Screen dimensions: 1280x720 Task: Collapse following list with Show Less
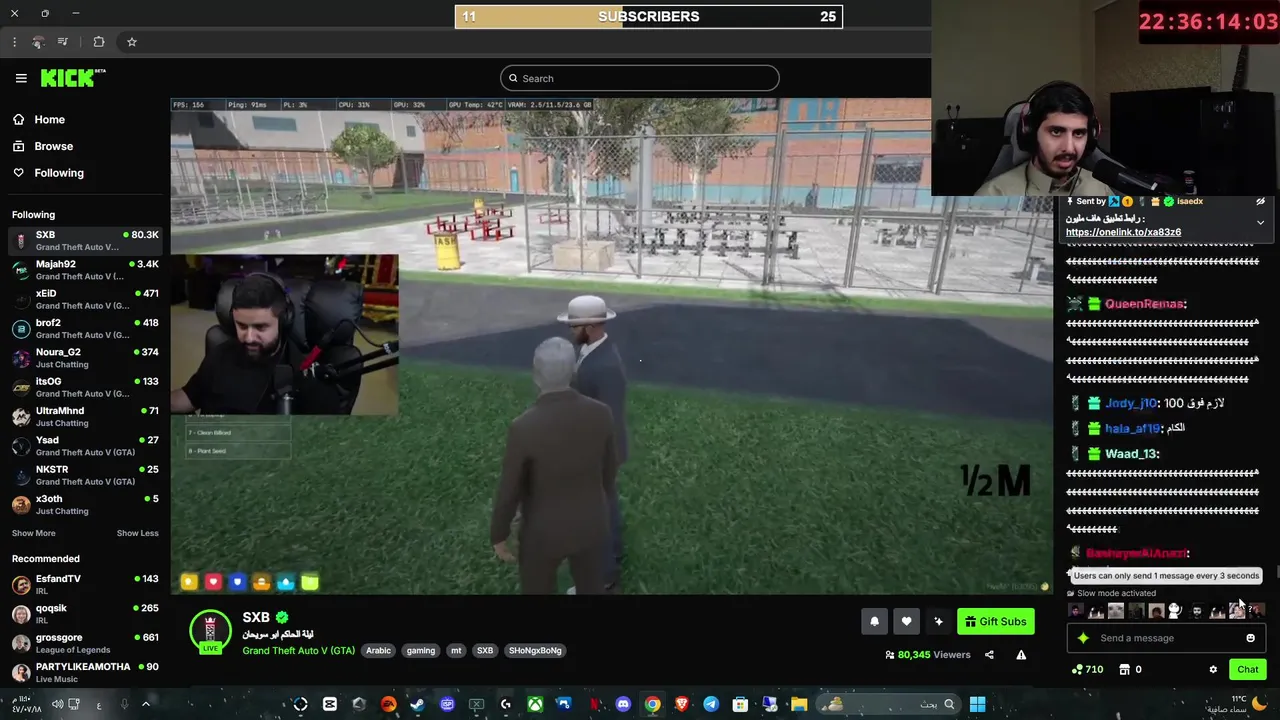(137, 533)
